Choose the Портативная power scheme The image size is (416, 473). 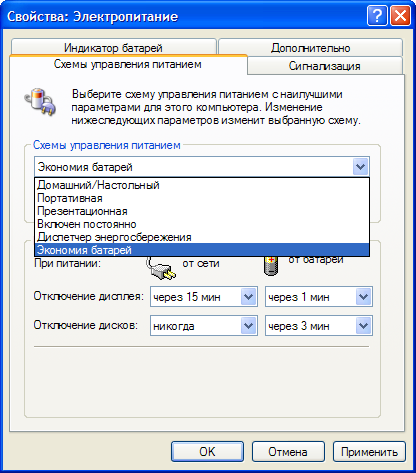(x=202, y=198)
